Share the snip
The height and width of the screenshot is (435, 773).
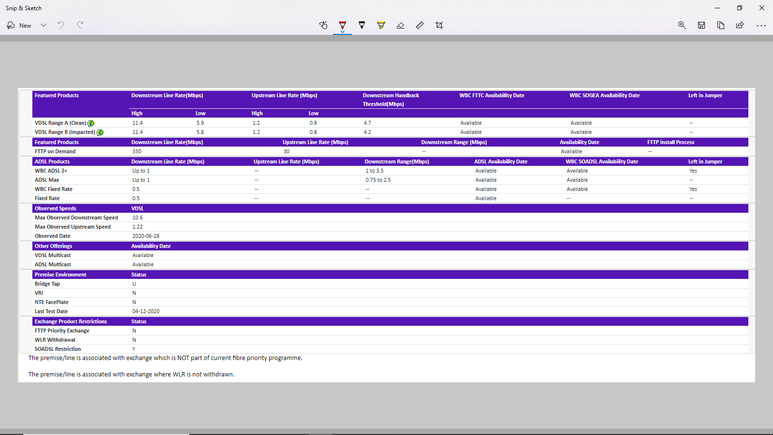(740, 25)
